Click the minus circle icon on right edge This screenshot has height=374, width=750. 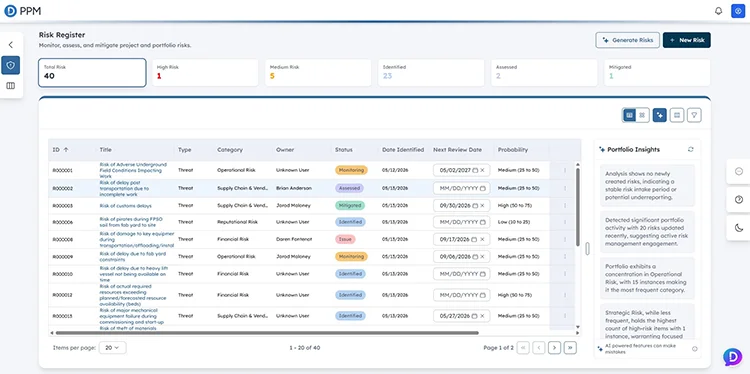click(x=739, y=171)
